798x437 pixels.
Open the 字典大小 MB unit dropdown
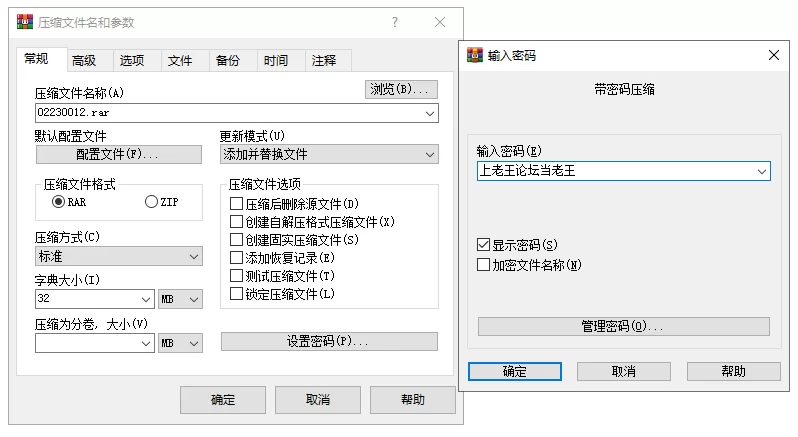pos(180,299)
